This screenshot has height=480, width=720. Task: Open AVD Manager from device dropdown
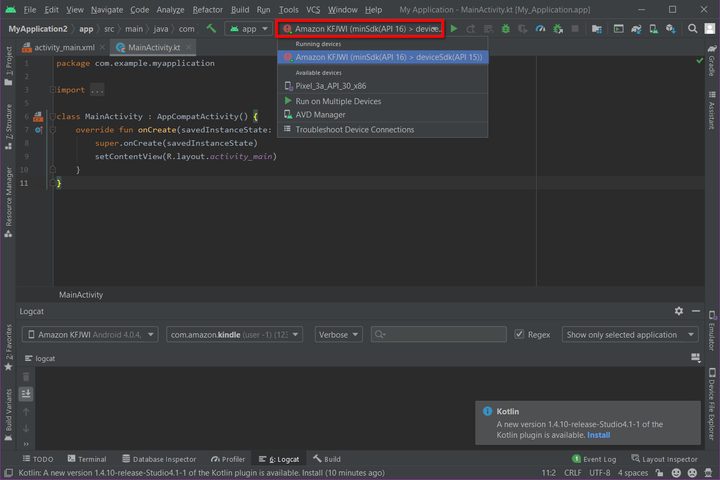coord(382,115)
